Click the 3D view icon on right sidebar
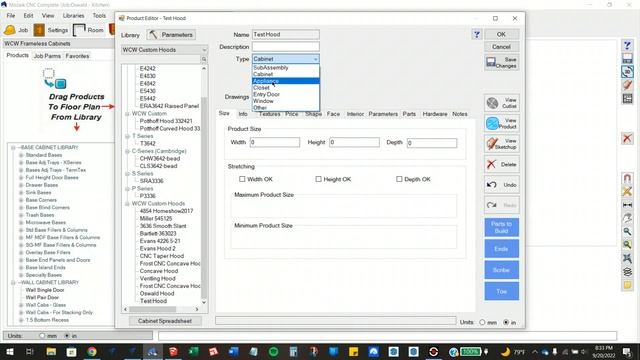The height and width of the screenshot is (360, 640). 627,72
